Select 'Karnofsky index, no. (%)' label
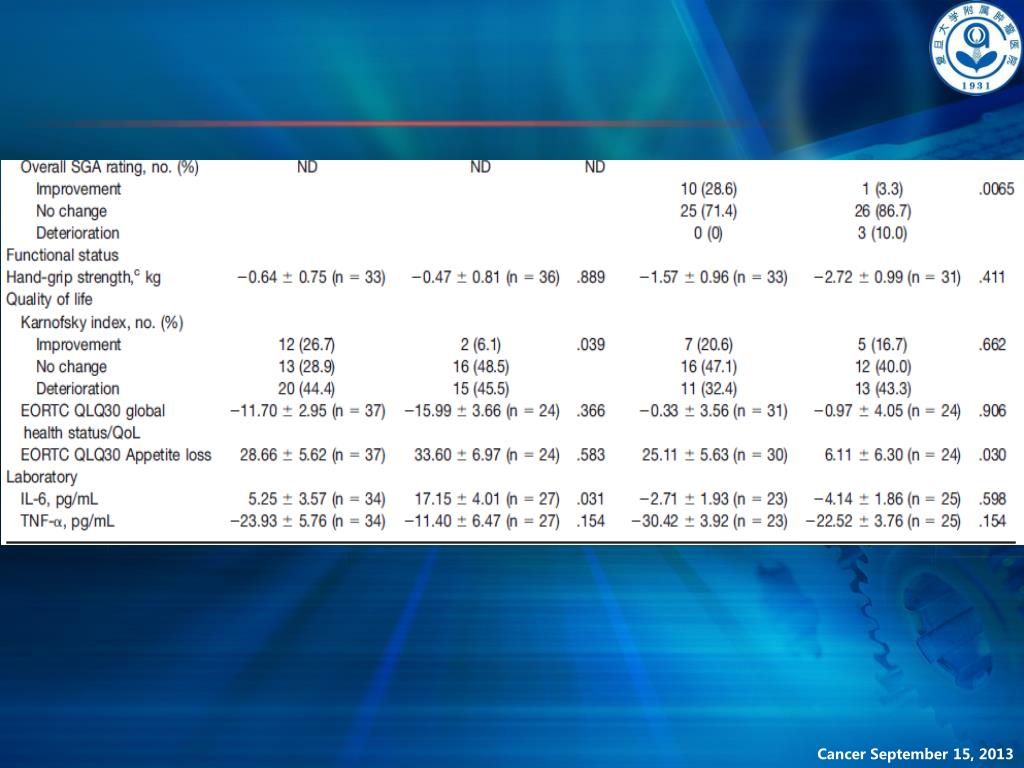Viewport: 1024px width, 768px height. 102,323
